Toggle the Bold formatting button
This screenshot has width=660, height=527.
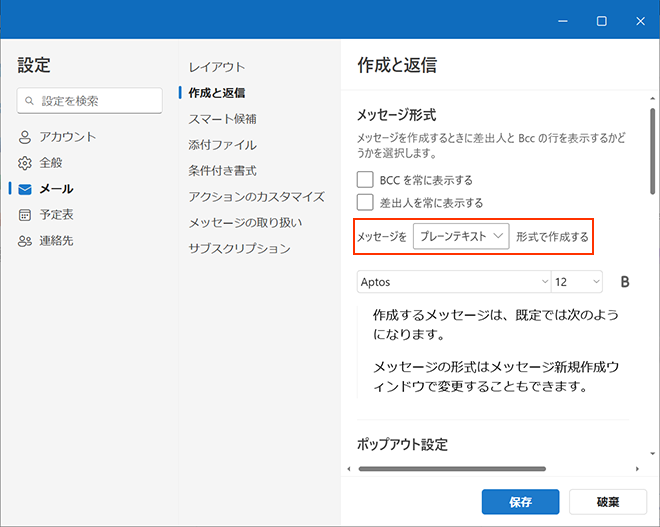[625, 282]
